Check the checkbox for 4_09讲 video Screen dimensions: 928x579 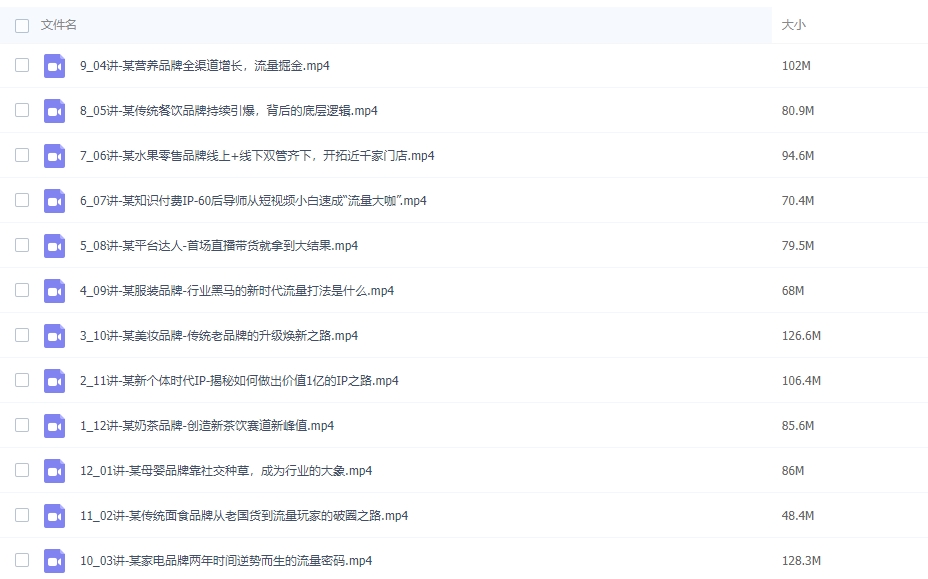(x=21, y=290)
